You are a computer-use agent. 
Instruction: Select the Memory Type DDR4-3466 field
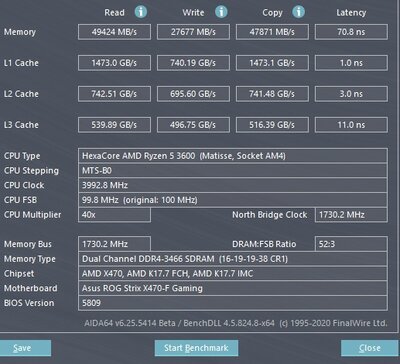(x=233, y=259)
